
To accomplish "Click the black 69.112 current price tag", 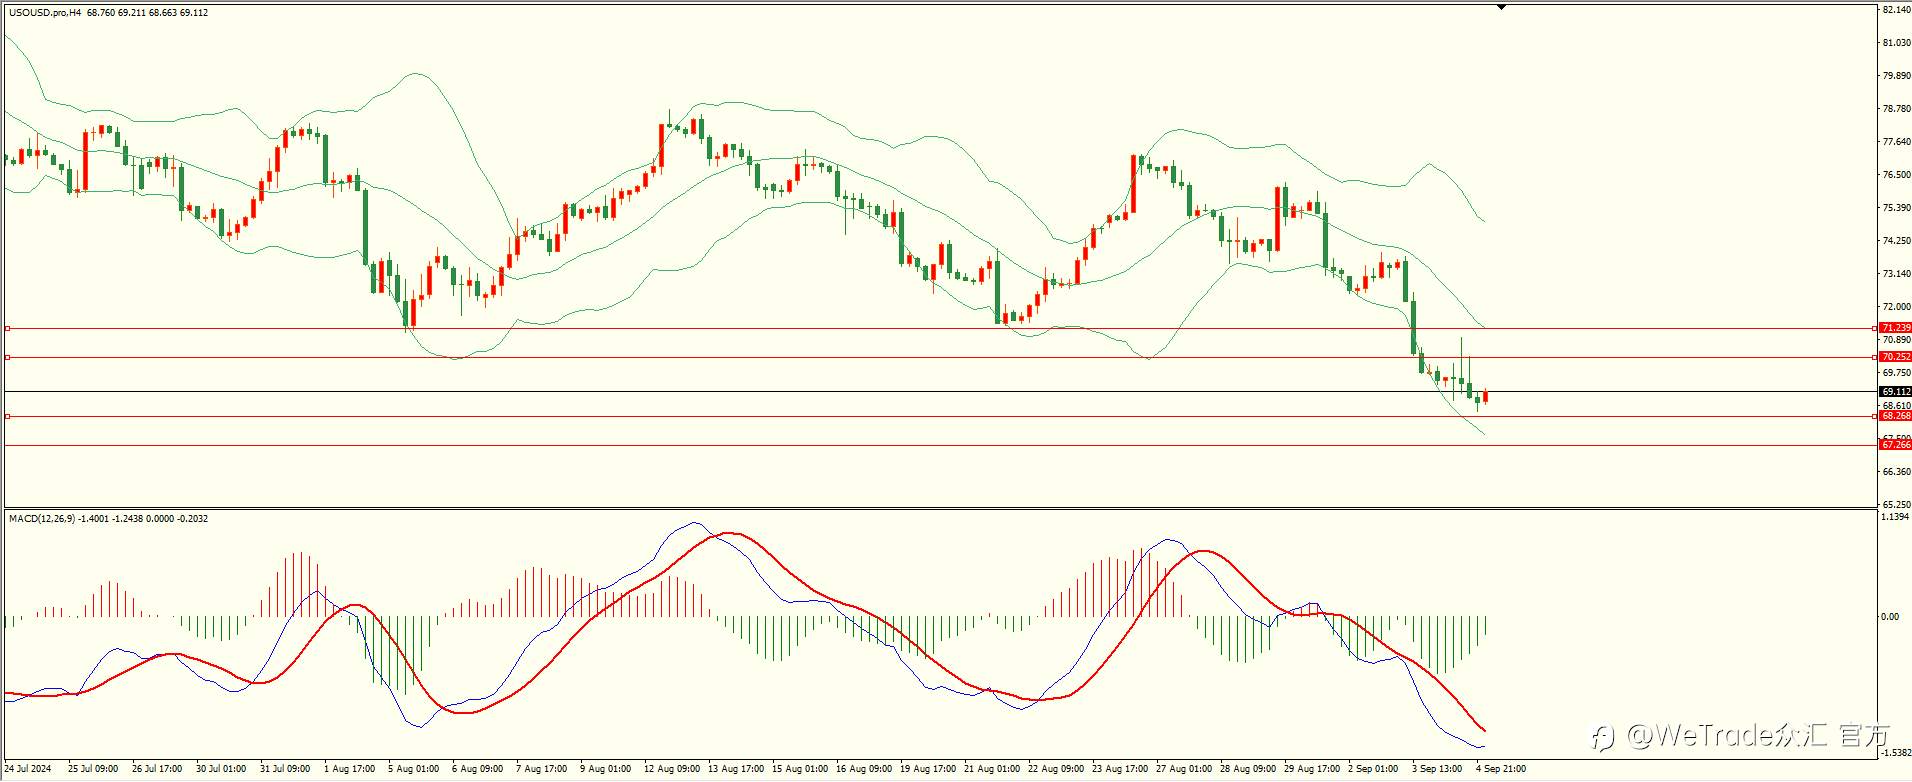I will [x=1895, y=392].
